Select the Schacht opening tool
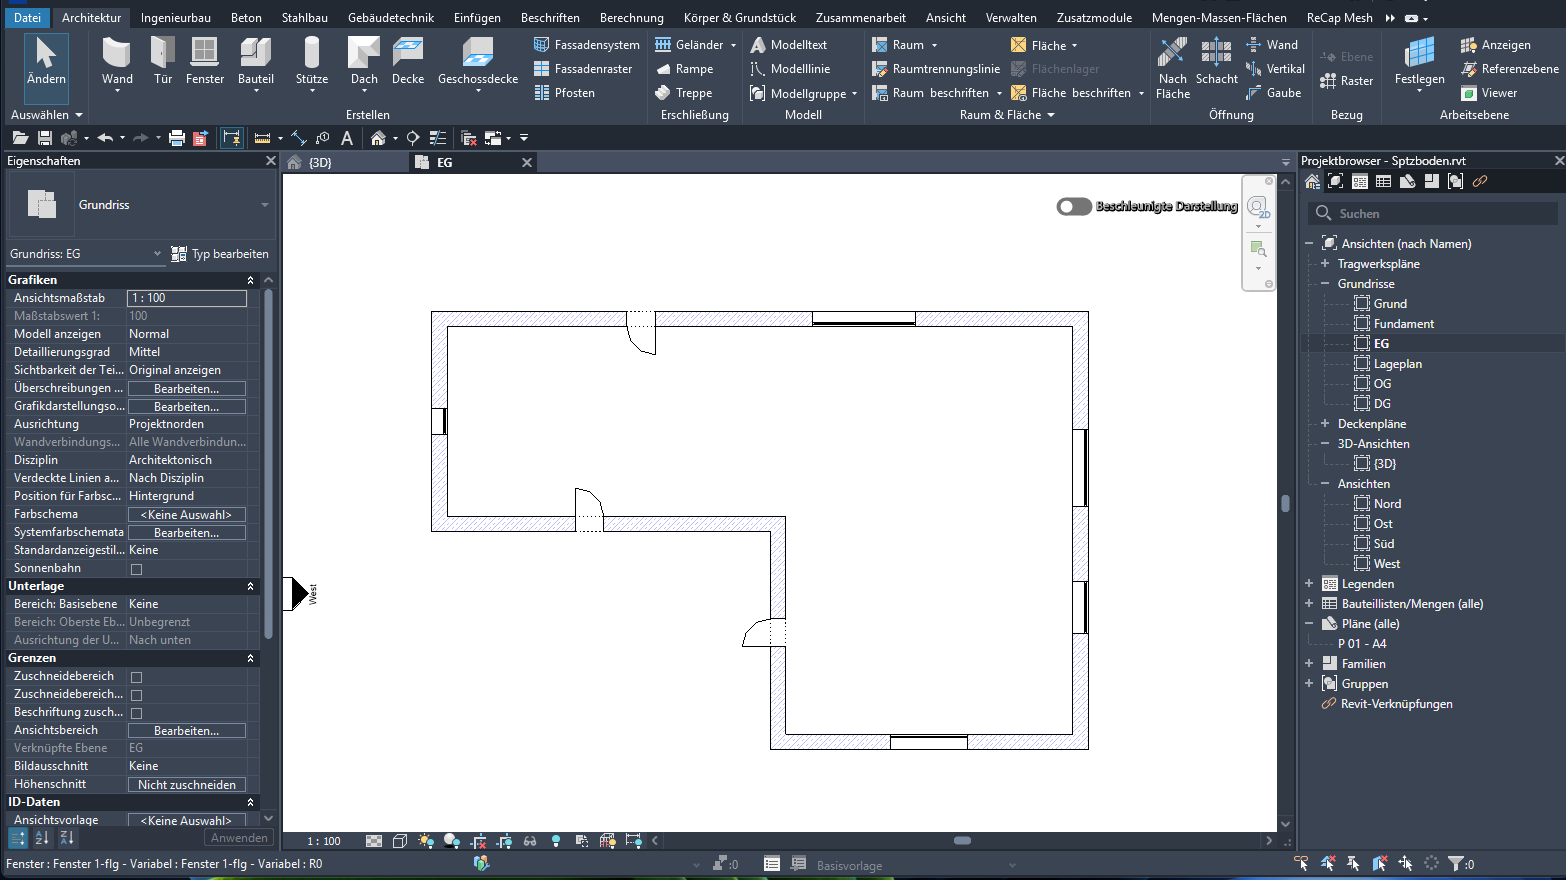This screenshot has width=1566, height=880. click(1217, 61)
